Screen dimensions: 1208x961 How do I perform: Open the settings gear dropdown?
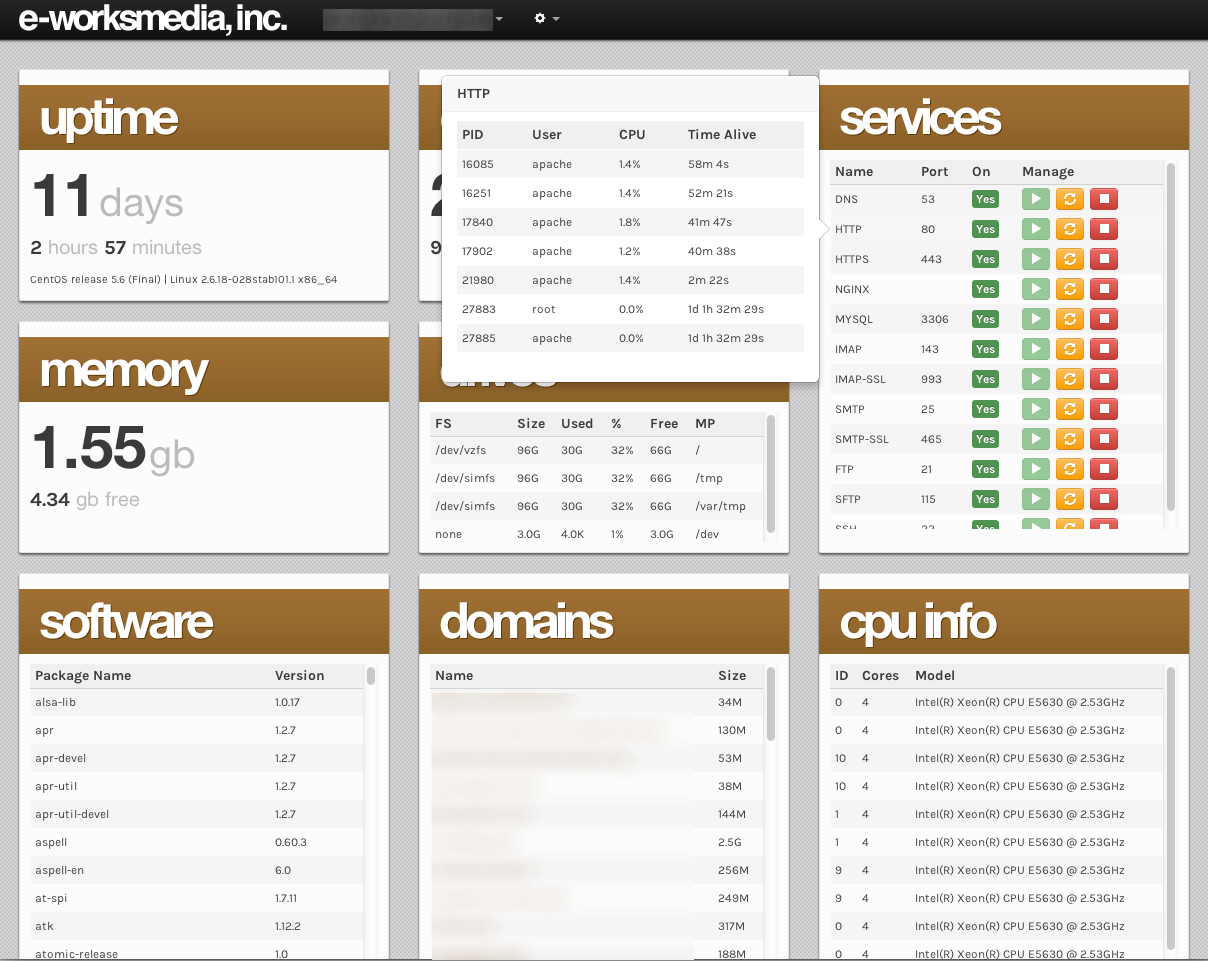[546, 19]
